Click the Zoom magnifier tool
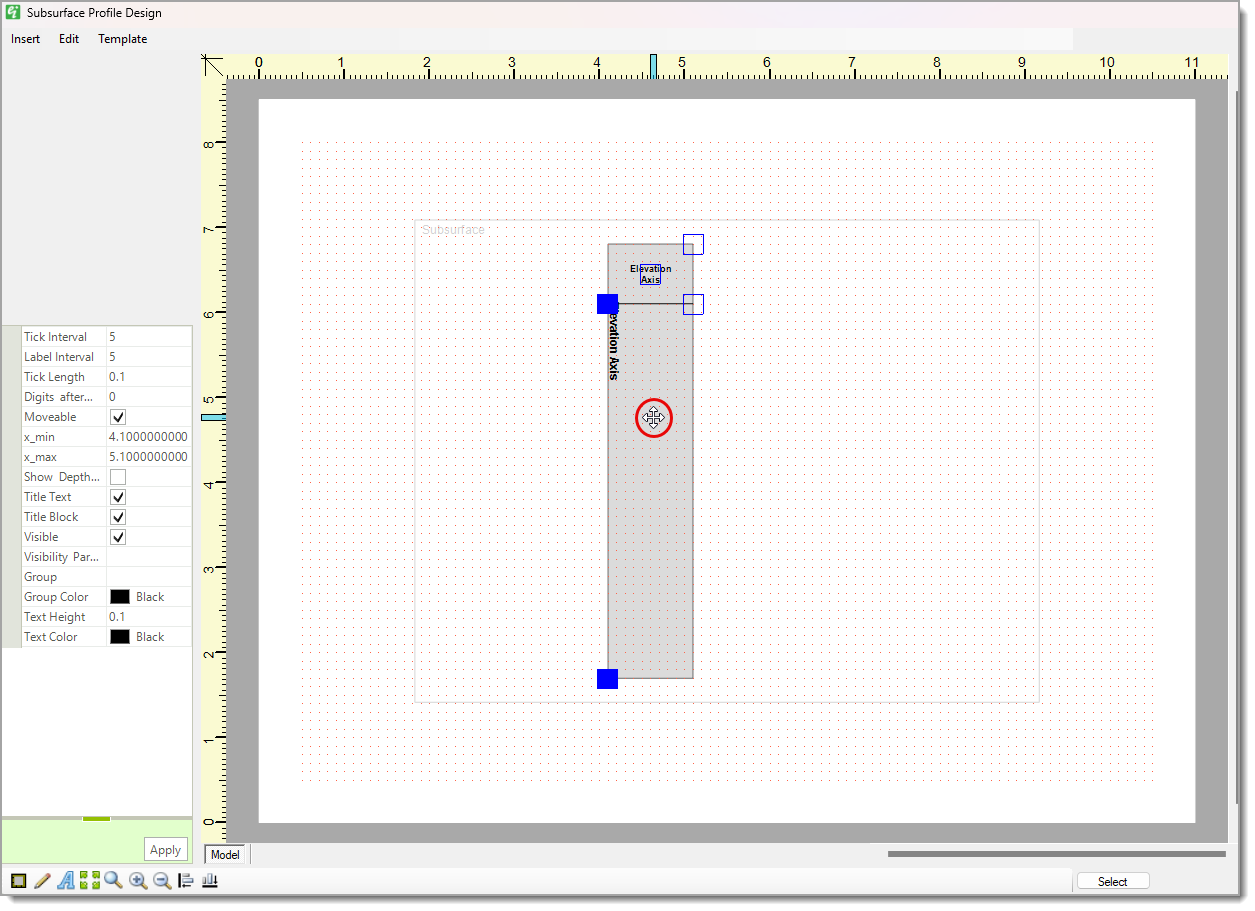 click(x=113, y=880)
